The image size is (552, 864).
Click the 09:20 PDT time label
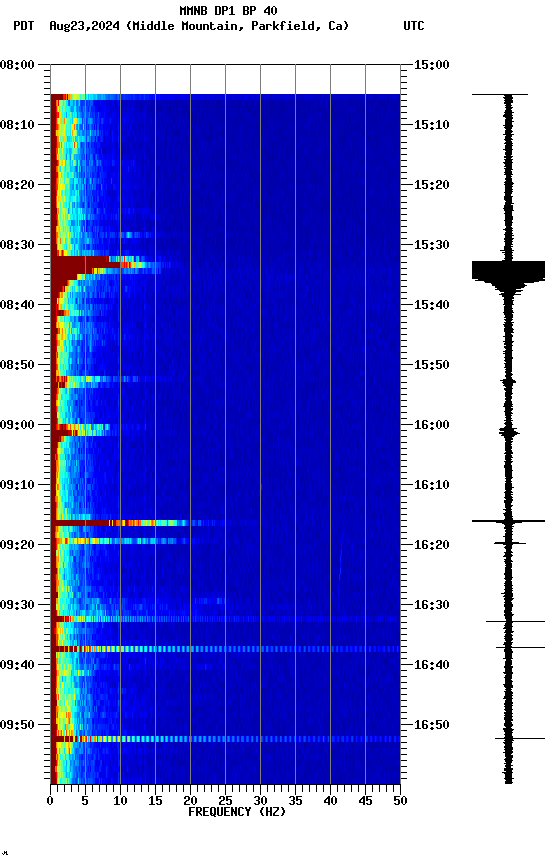(17, 546)
